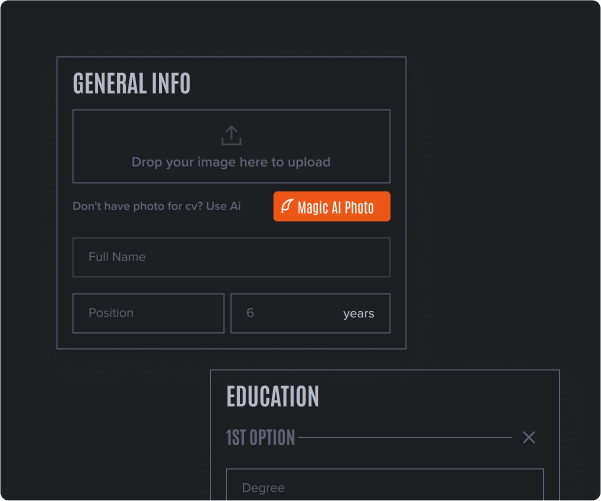The width and height of the screenshot is (601, 501).
Task: Click the divider line beside 1st Option
Action: 405,437
